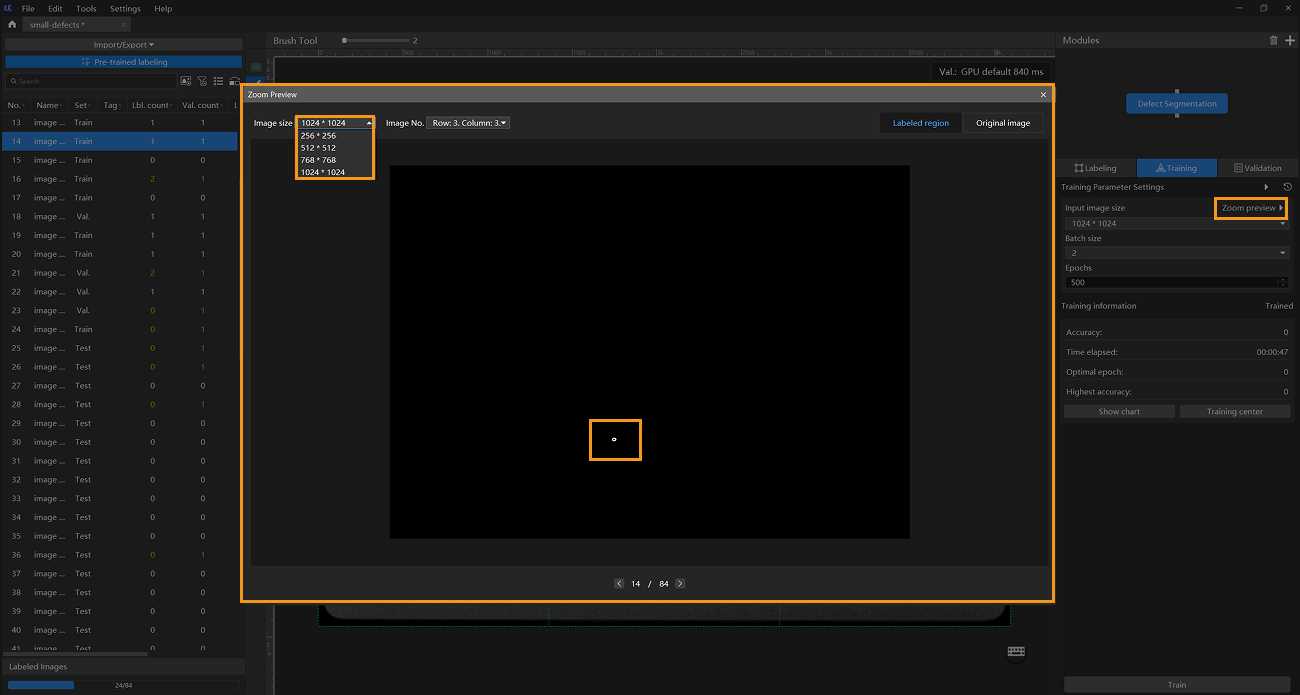Viewport: 1300px width, 695px height.
Task: Select highlighted image row number 14
Action: pyautogui.click(x=120, y=141)
